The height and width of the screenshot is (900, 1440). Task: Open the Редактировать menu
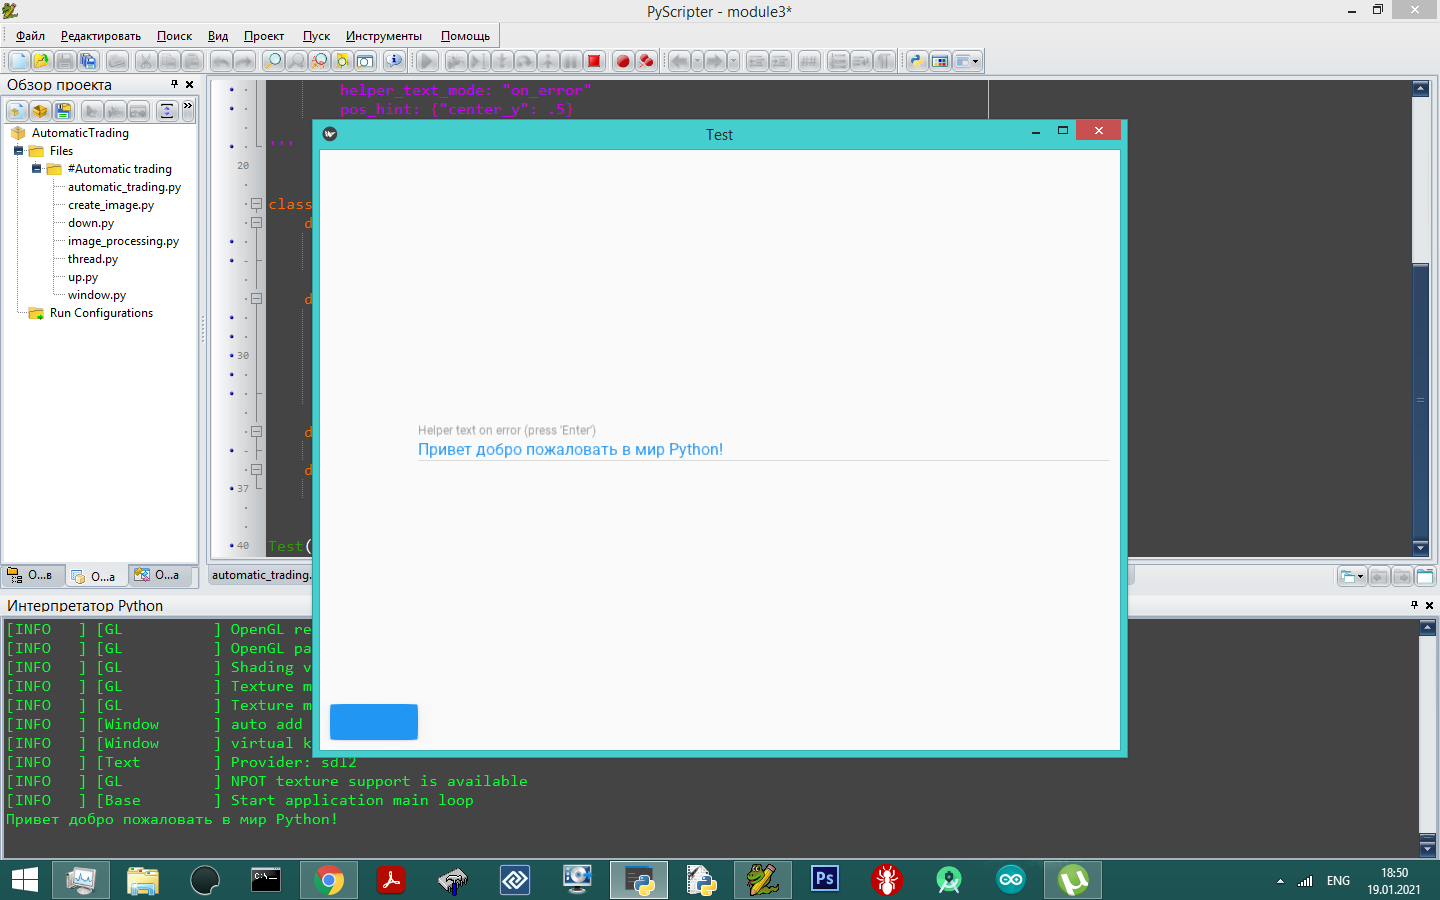click(x=101, y=36)
